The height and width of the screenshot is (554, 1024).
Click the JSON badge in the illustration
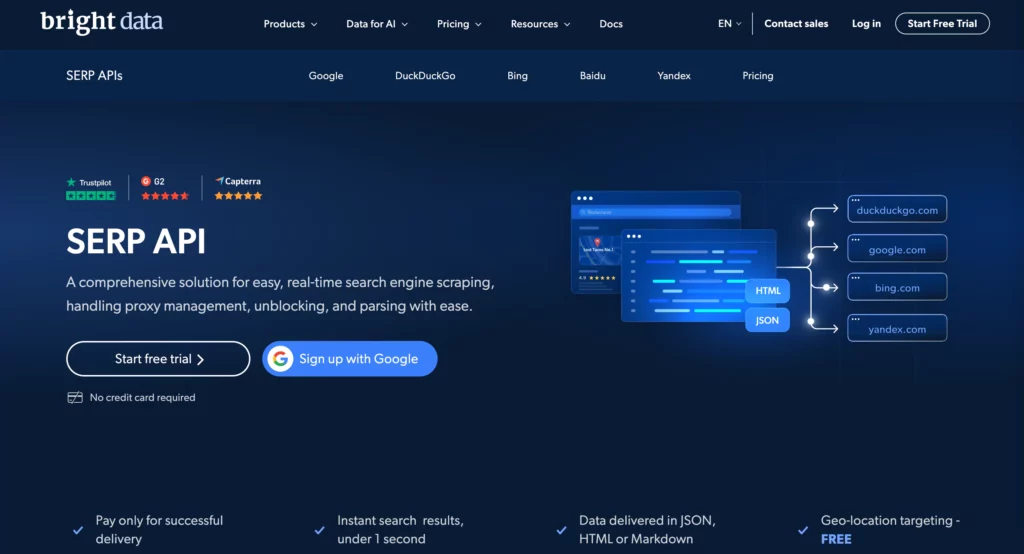click(767, 320)
